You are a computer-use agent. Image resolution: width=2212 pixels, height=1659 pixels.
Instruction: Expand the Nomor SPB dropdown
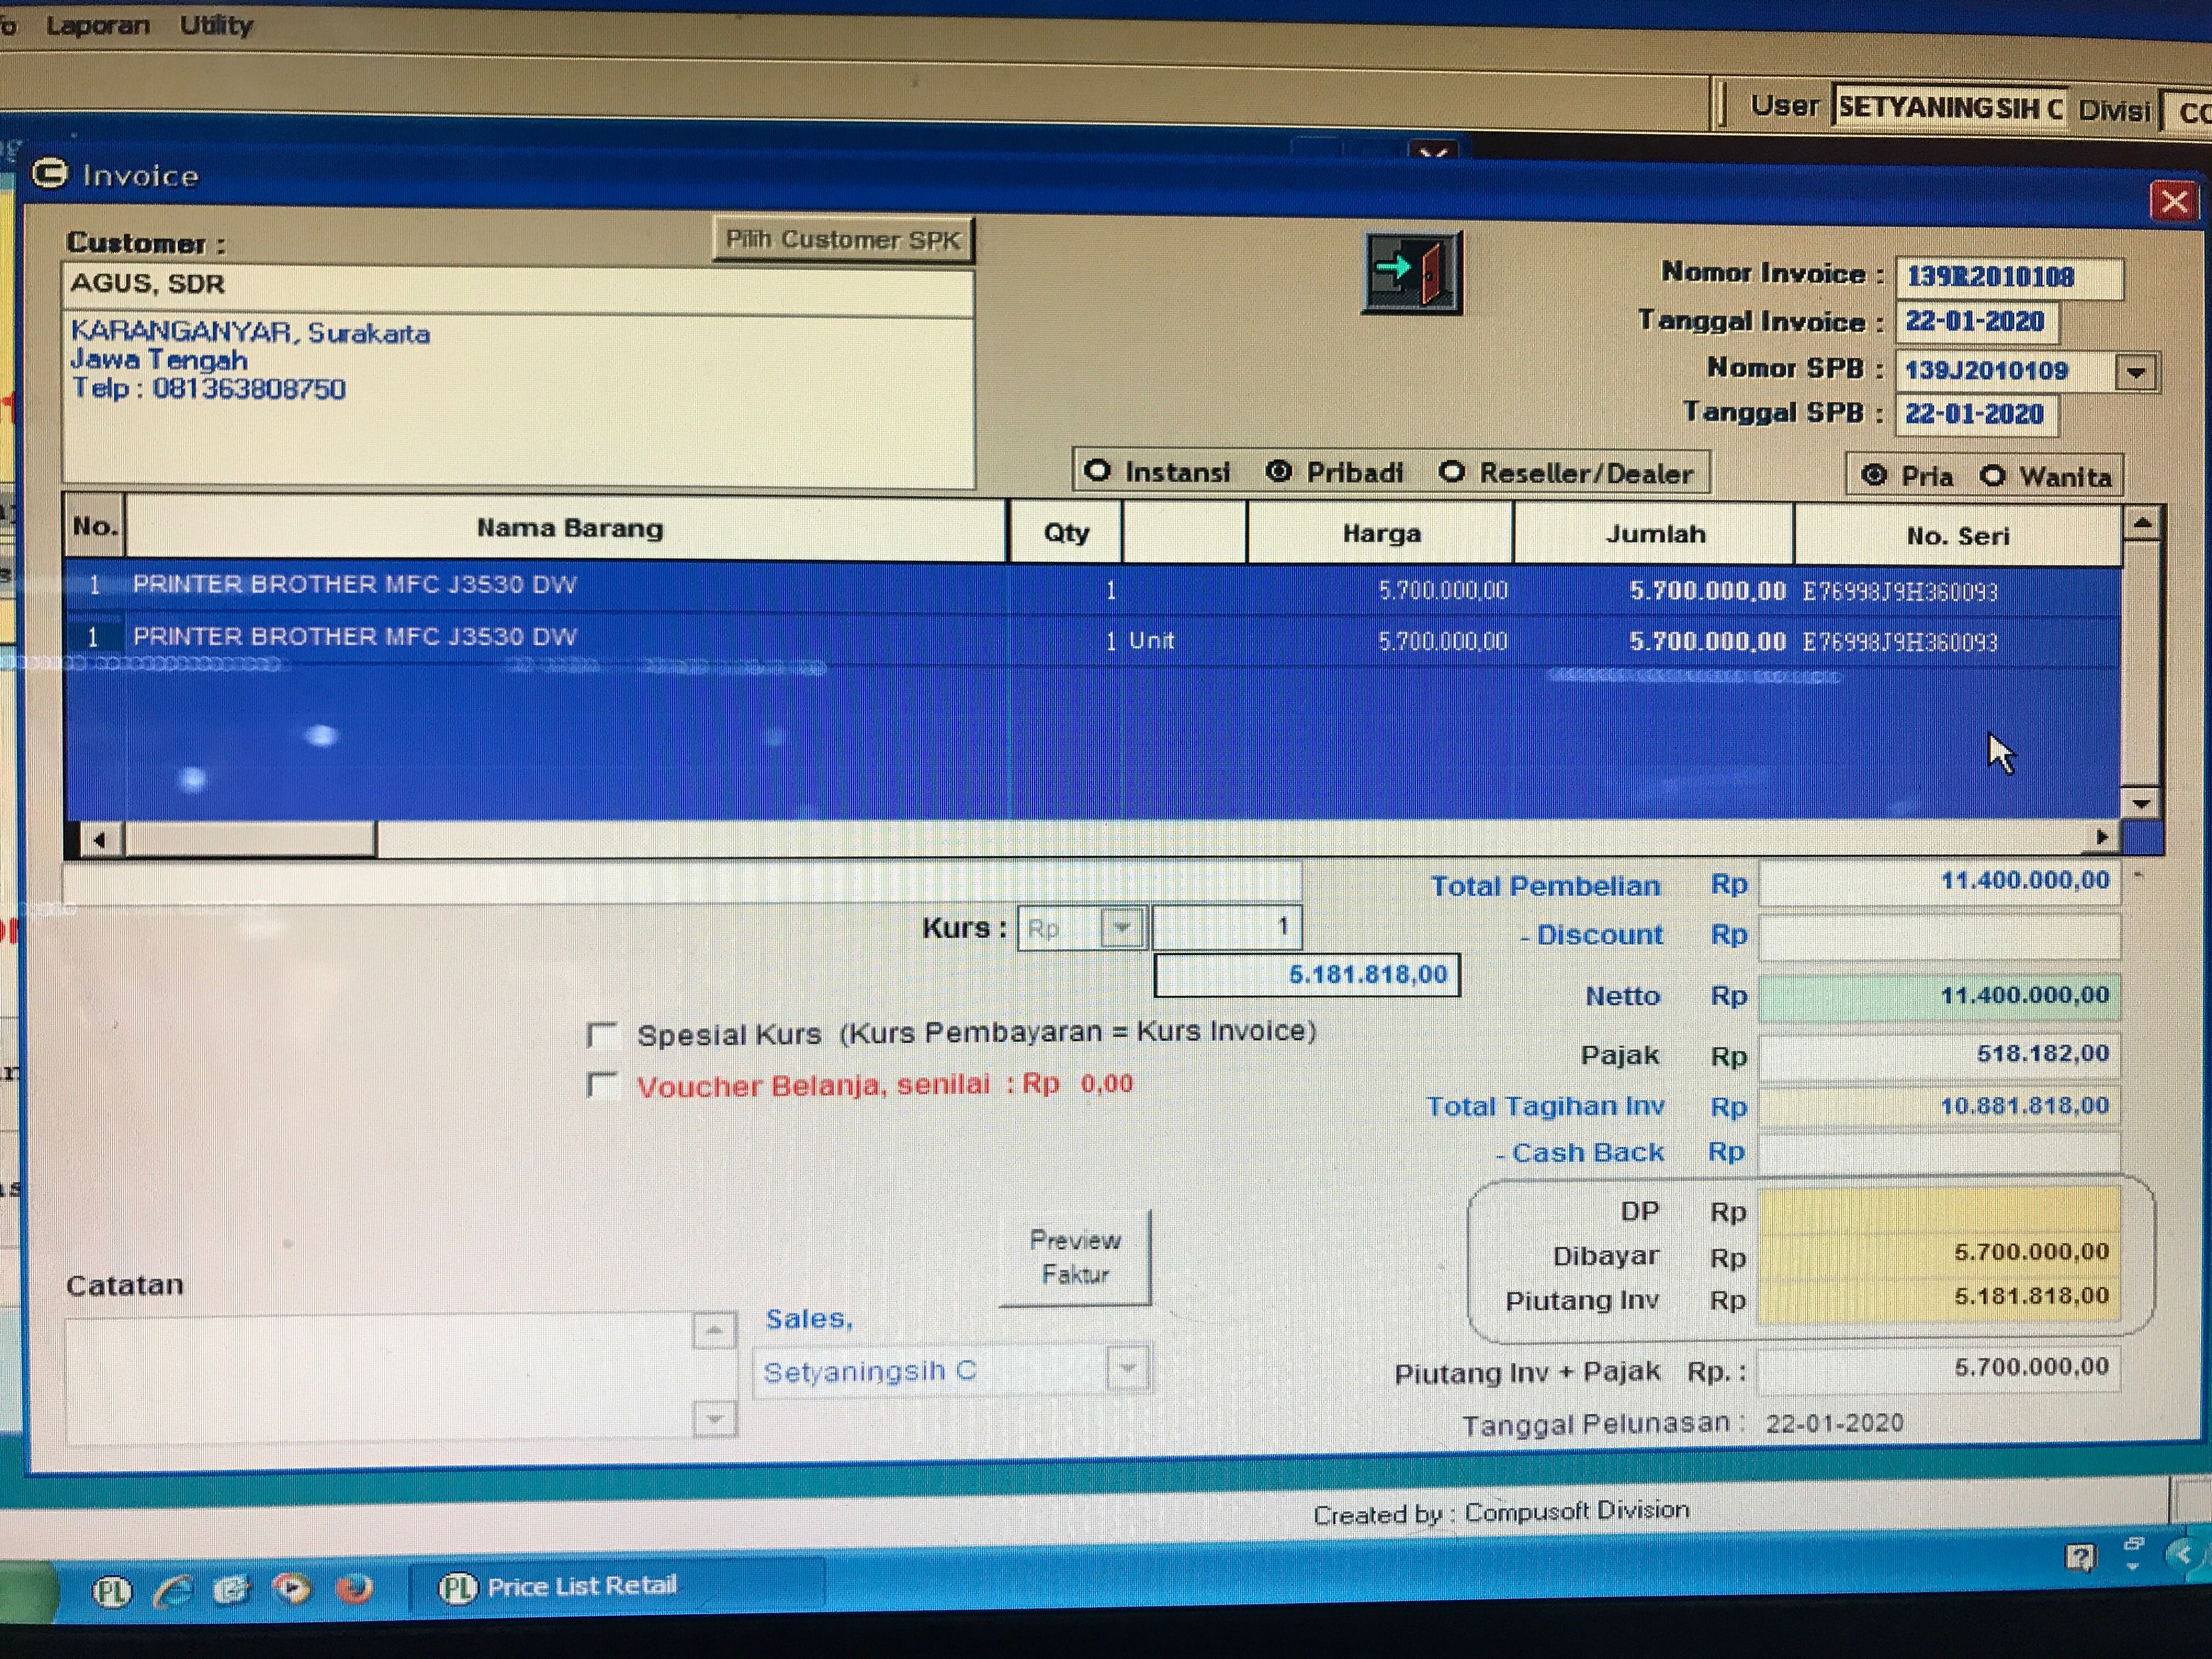click(x=2136, y=373)
